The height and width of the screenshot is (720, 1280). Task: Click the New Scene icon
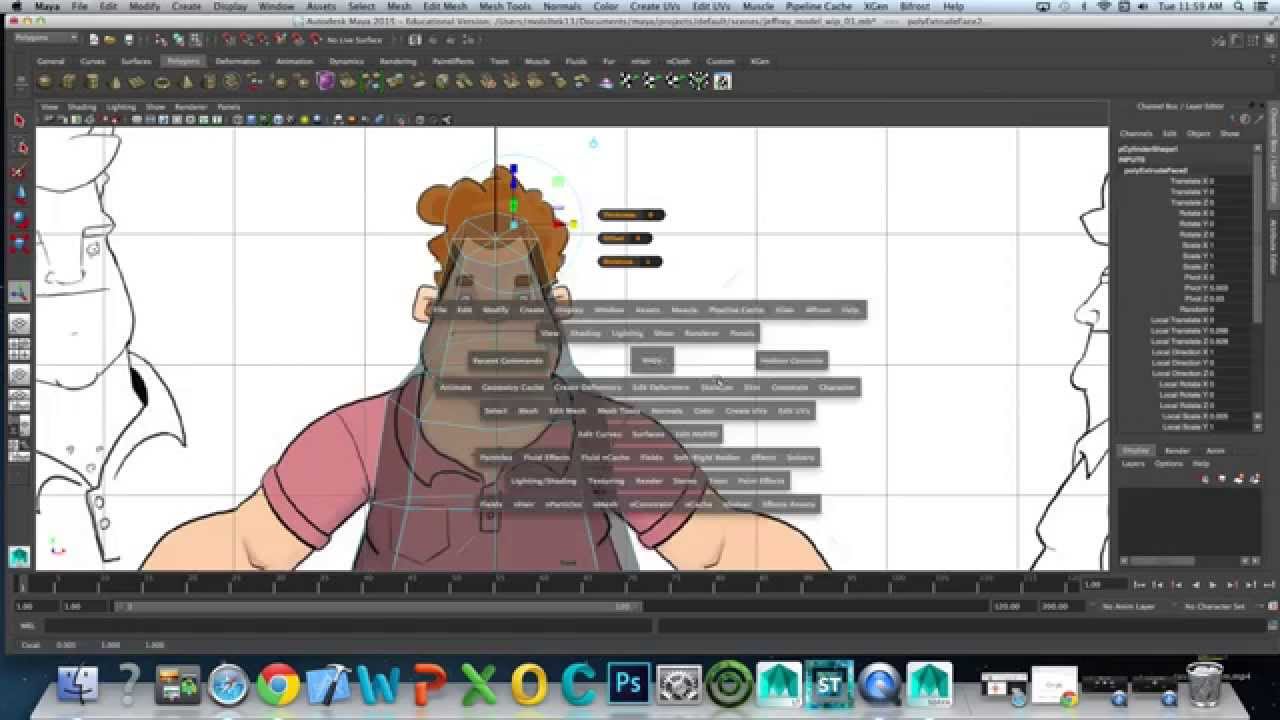pyautogui.click(x=94, y=40)
